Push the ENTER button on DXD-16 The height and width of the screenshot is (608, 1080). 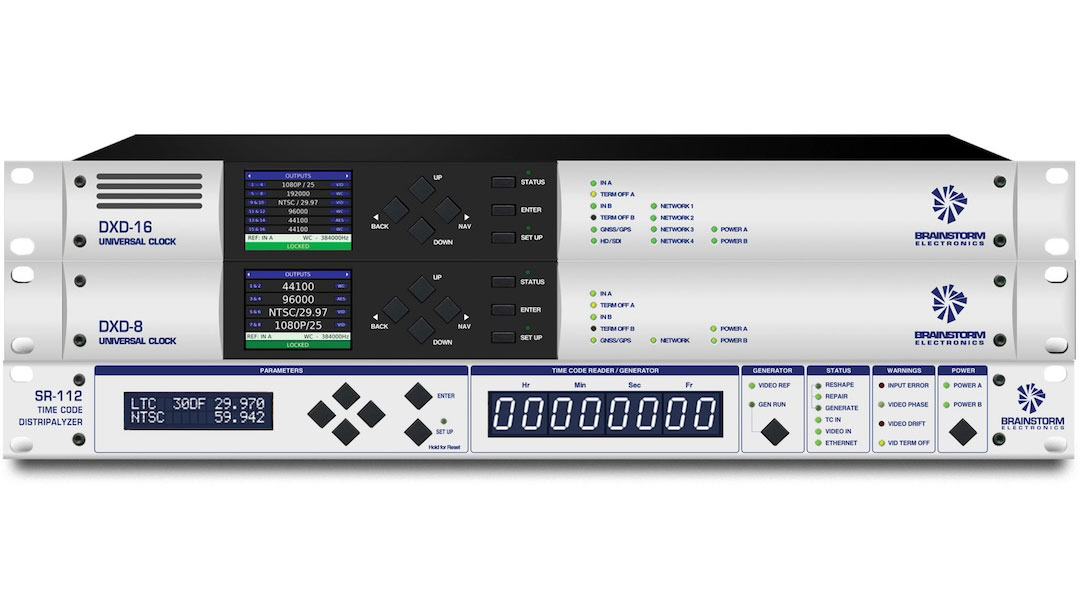pos(503,210)
